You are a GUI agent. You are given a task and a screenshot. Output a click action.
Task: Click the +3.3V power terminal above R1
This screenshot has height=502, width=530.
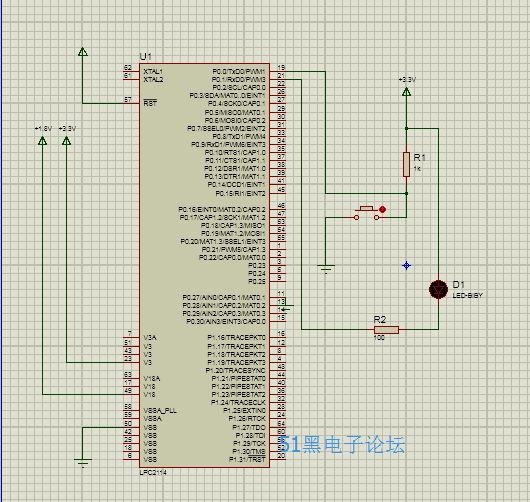pyautogui.click(x=406, y=92)
